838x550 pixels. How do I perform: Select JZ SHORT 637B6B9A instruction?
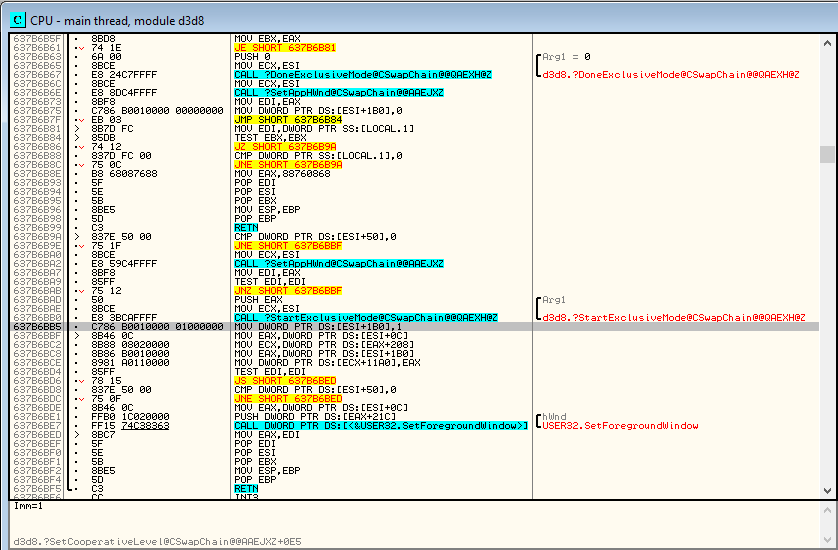coord(285,146)
